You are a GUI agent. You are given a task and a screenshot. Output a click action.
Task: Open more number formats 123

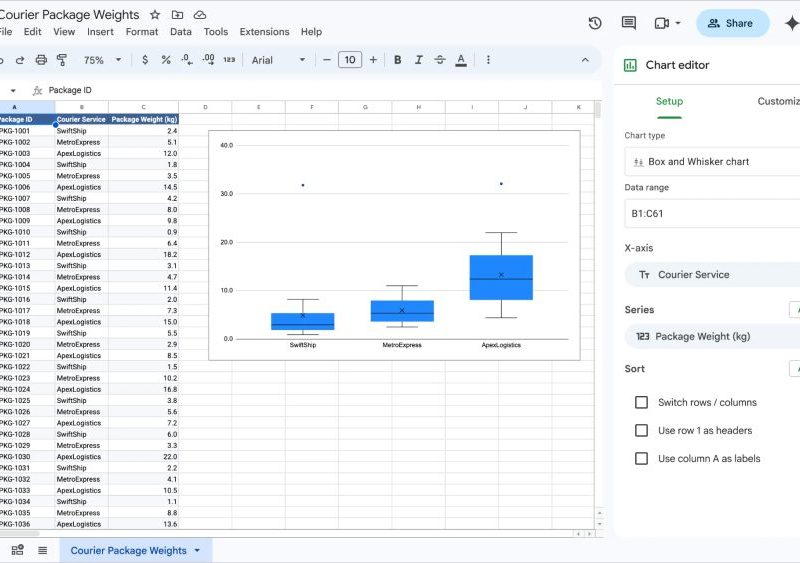tap(229, 60)
